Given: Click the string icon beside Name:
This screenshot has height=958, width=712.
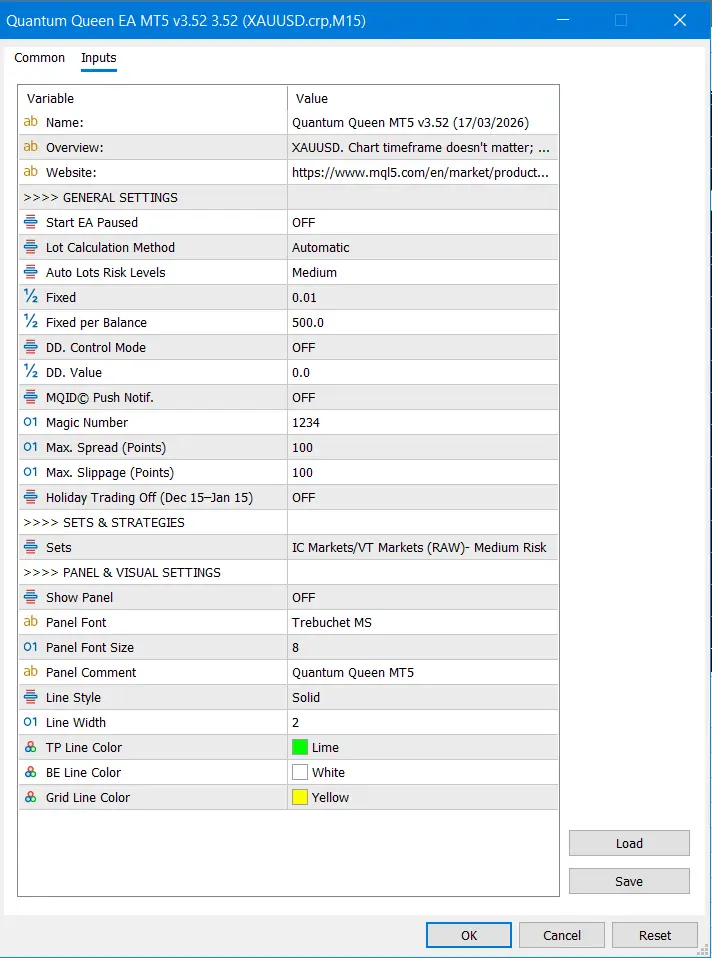Looking at the screenshot, I should (x=31, y=122).
